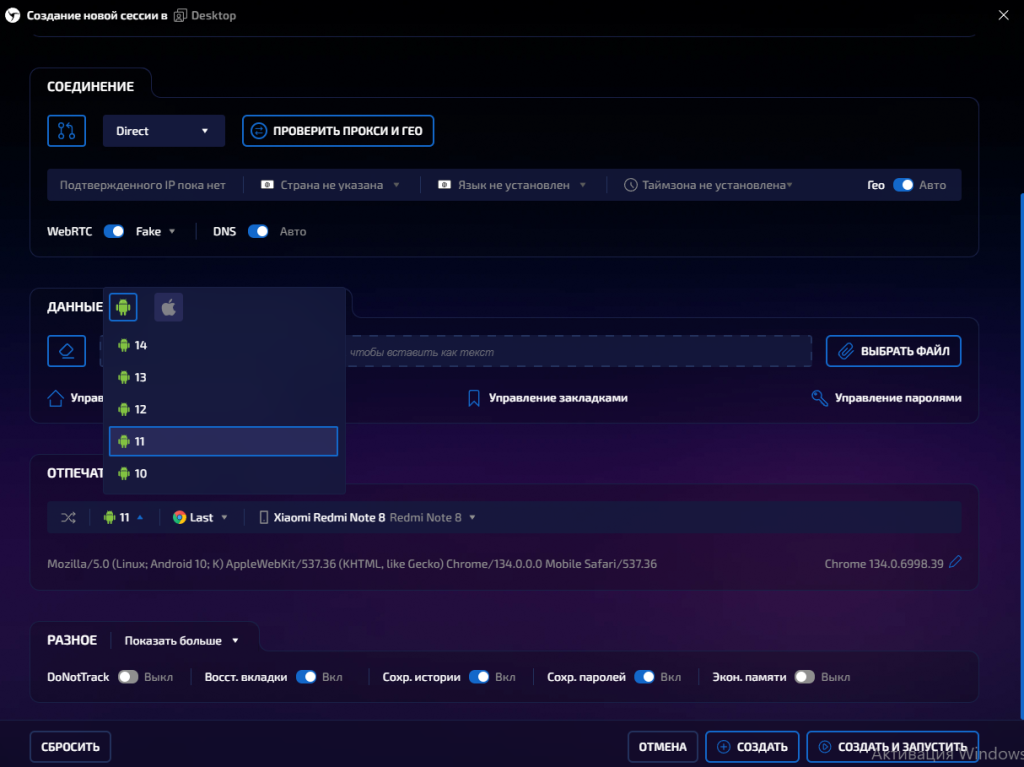Image resolution: width=1024 pixels, height=767 pixels.
Task: Click the shuffle random fingerprint icon
Action: 68,517
